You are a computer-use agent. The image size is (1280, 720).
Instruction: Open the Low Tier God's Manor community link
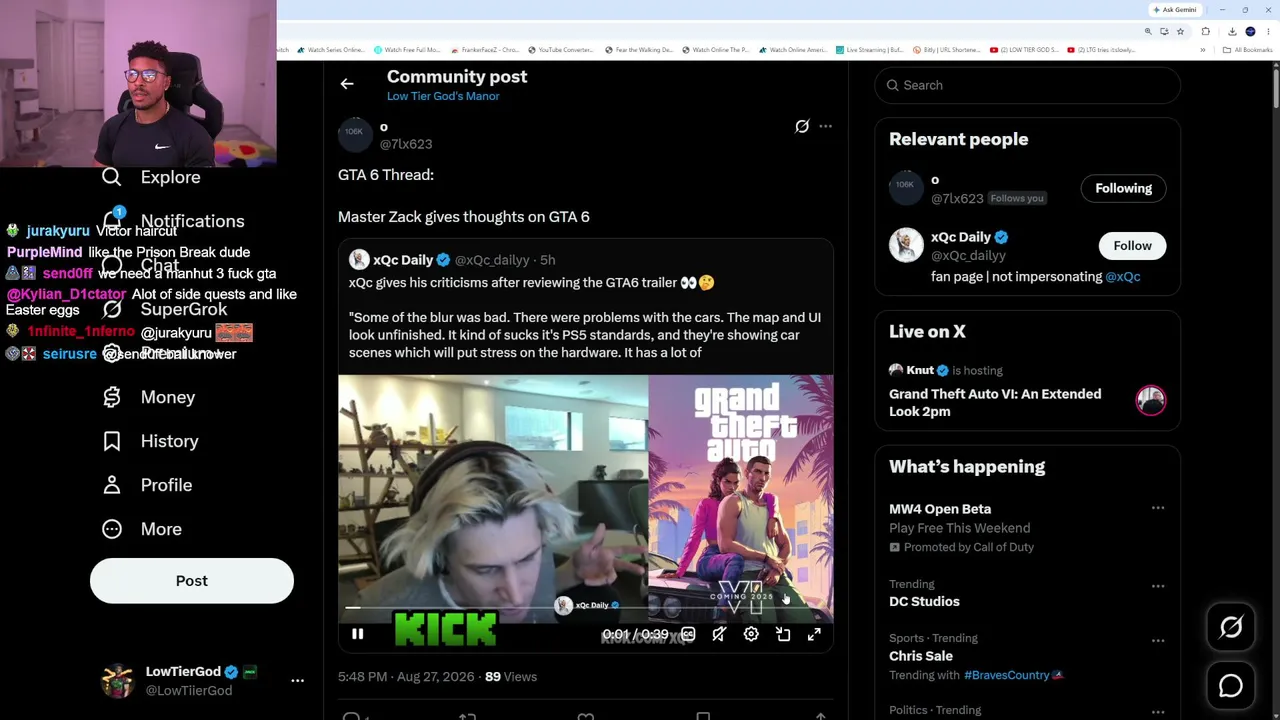(x=443, y=96)
